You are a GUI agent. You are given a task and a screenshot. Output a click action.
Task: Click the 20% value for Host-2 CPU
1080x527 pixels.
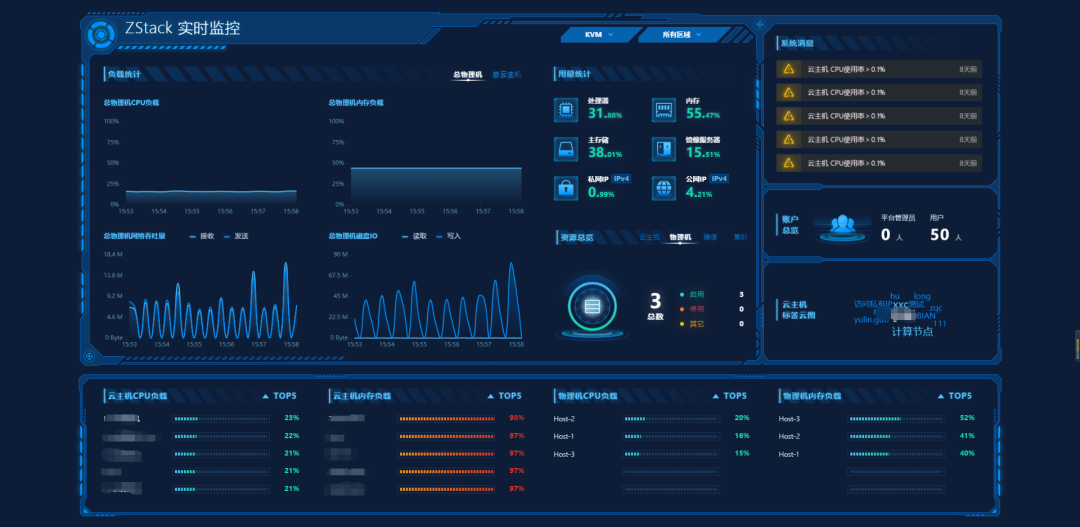pos(742,418)
